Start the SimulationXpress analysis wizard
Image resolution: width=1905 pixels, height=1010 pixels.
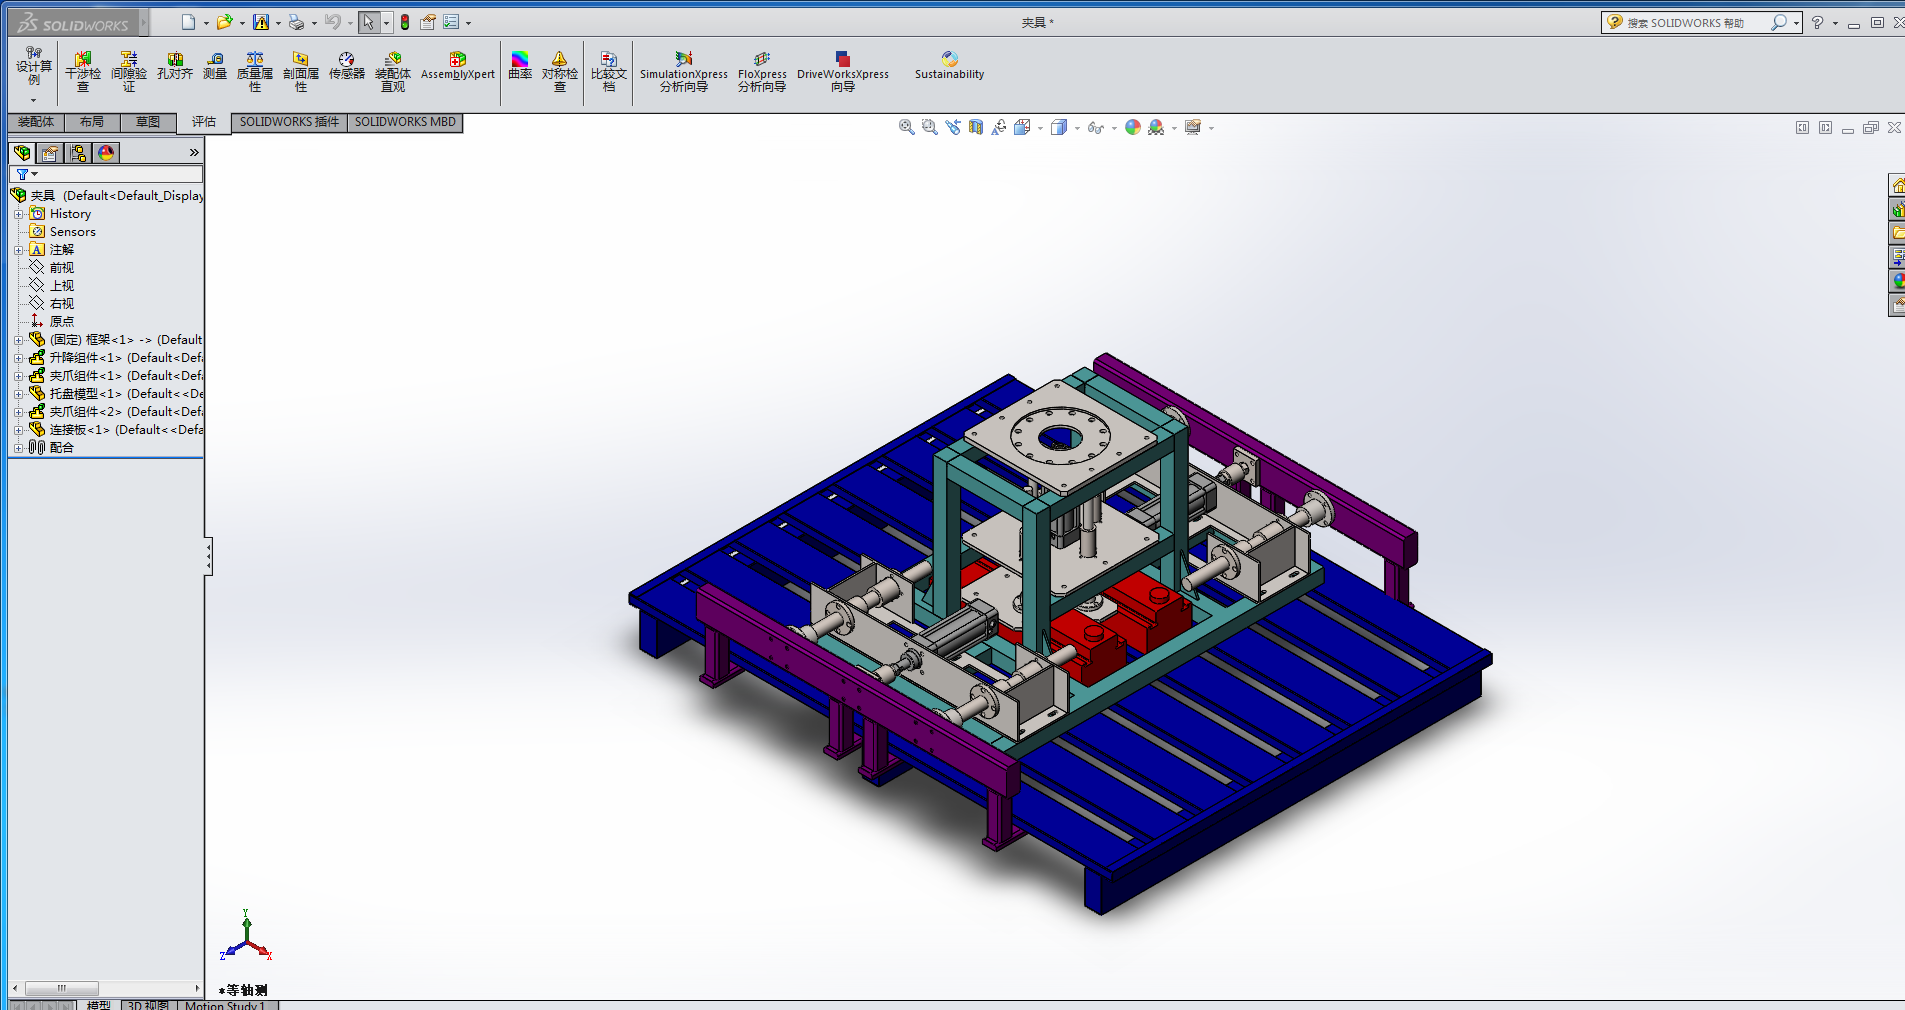684,72
